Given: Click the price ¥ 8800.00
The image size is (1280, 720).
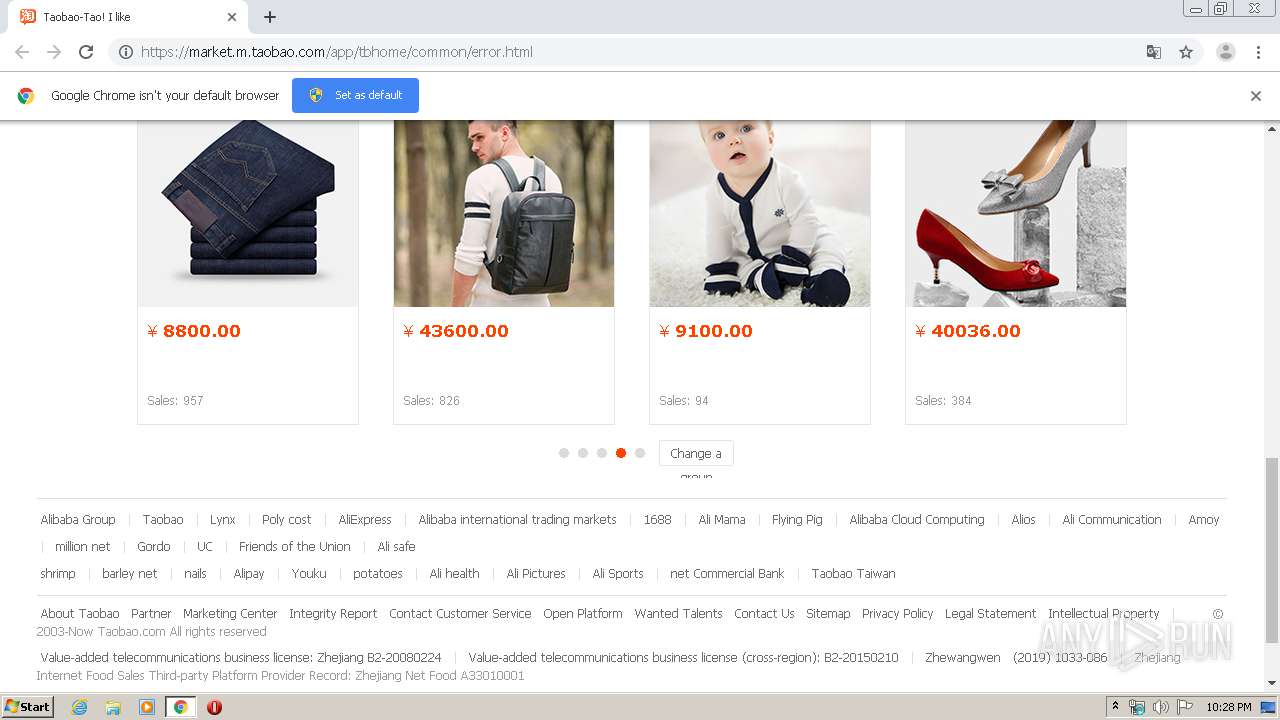Looking at the screenshot, I should click(x=194, y=331).
